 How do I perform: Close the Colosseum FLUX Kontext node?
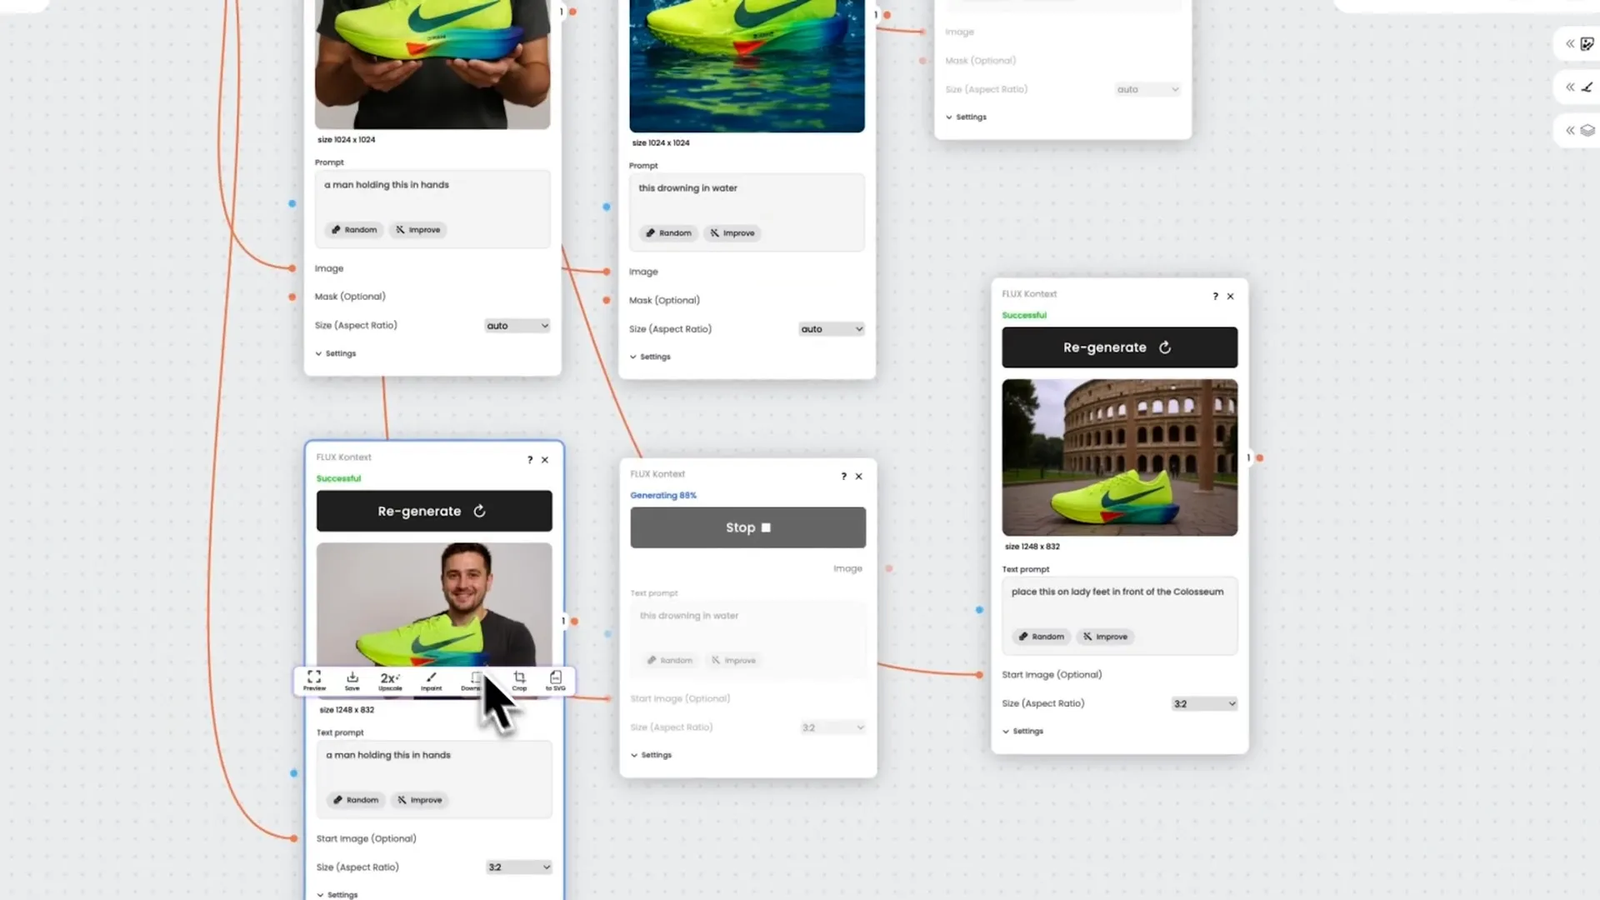[1231, 296]
